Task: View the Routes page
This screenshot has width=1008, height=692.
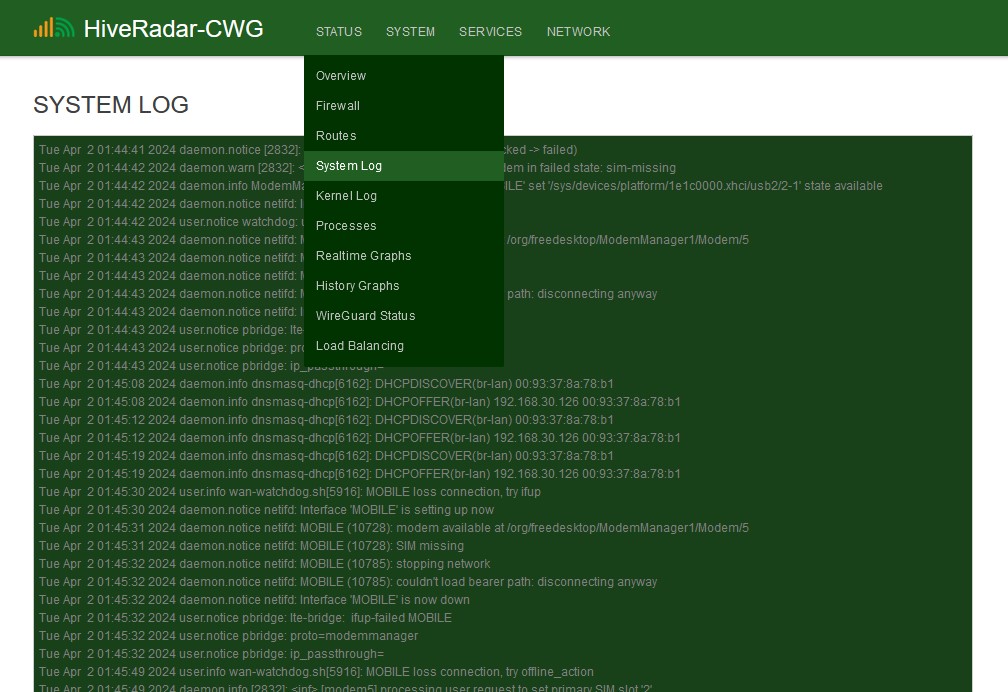Action: click(x=335, y=136)
